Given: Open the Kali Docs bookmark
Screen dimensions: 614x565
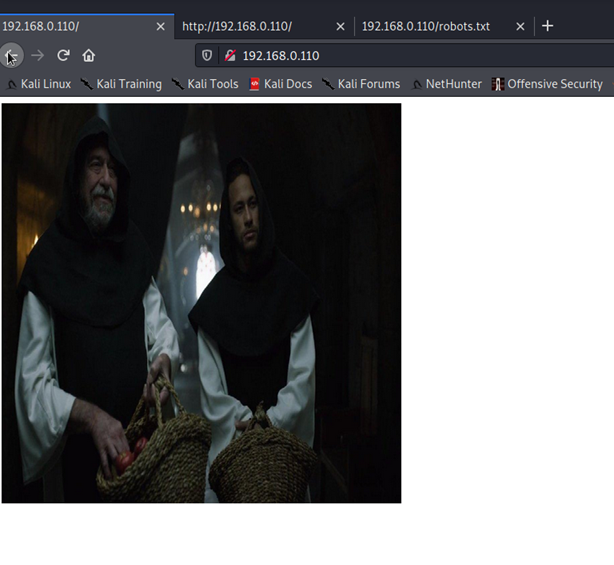Looking at the screenshot, I should 281,84.
